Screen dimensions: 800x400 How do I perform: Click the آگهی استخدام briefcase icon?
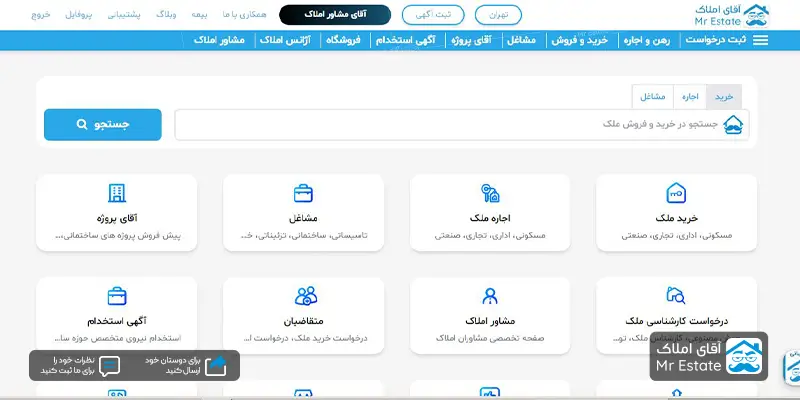click(x=117, y=296)
